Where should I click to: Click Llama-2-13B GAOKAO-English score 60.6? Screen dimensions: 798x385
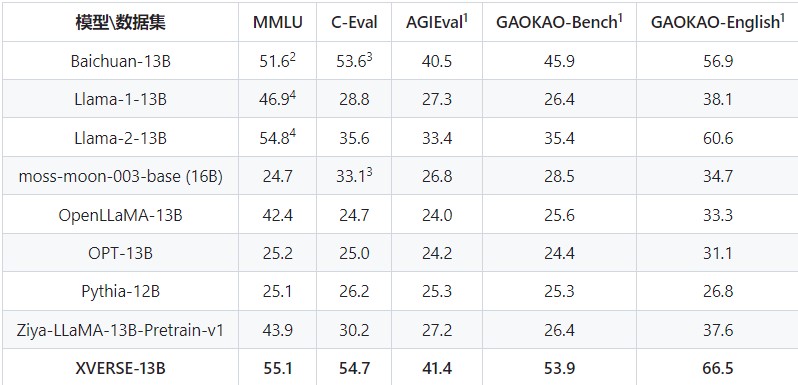click(718, 138)
